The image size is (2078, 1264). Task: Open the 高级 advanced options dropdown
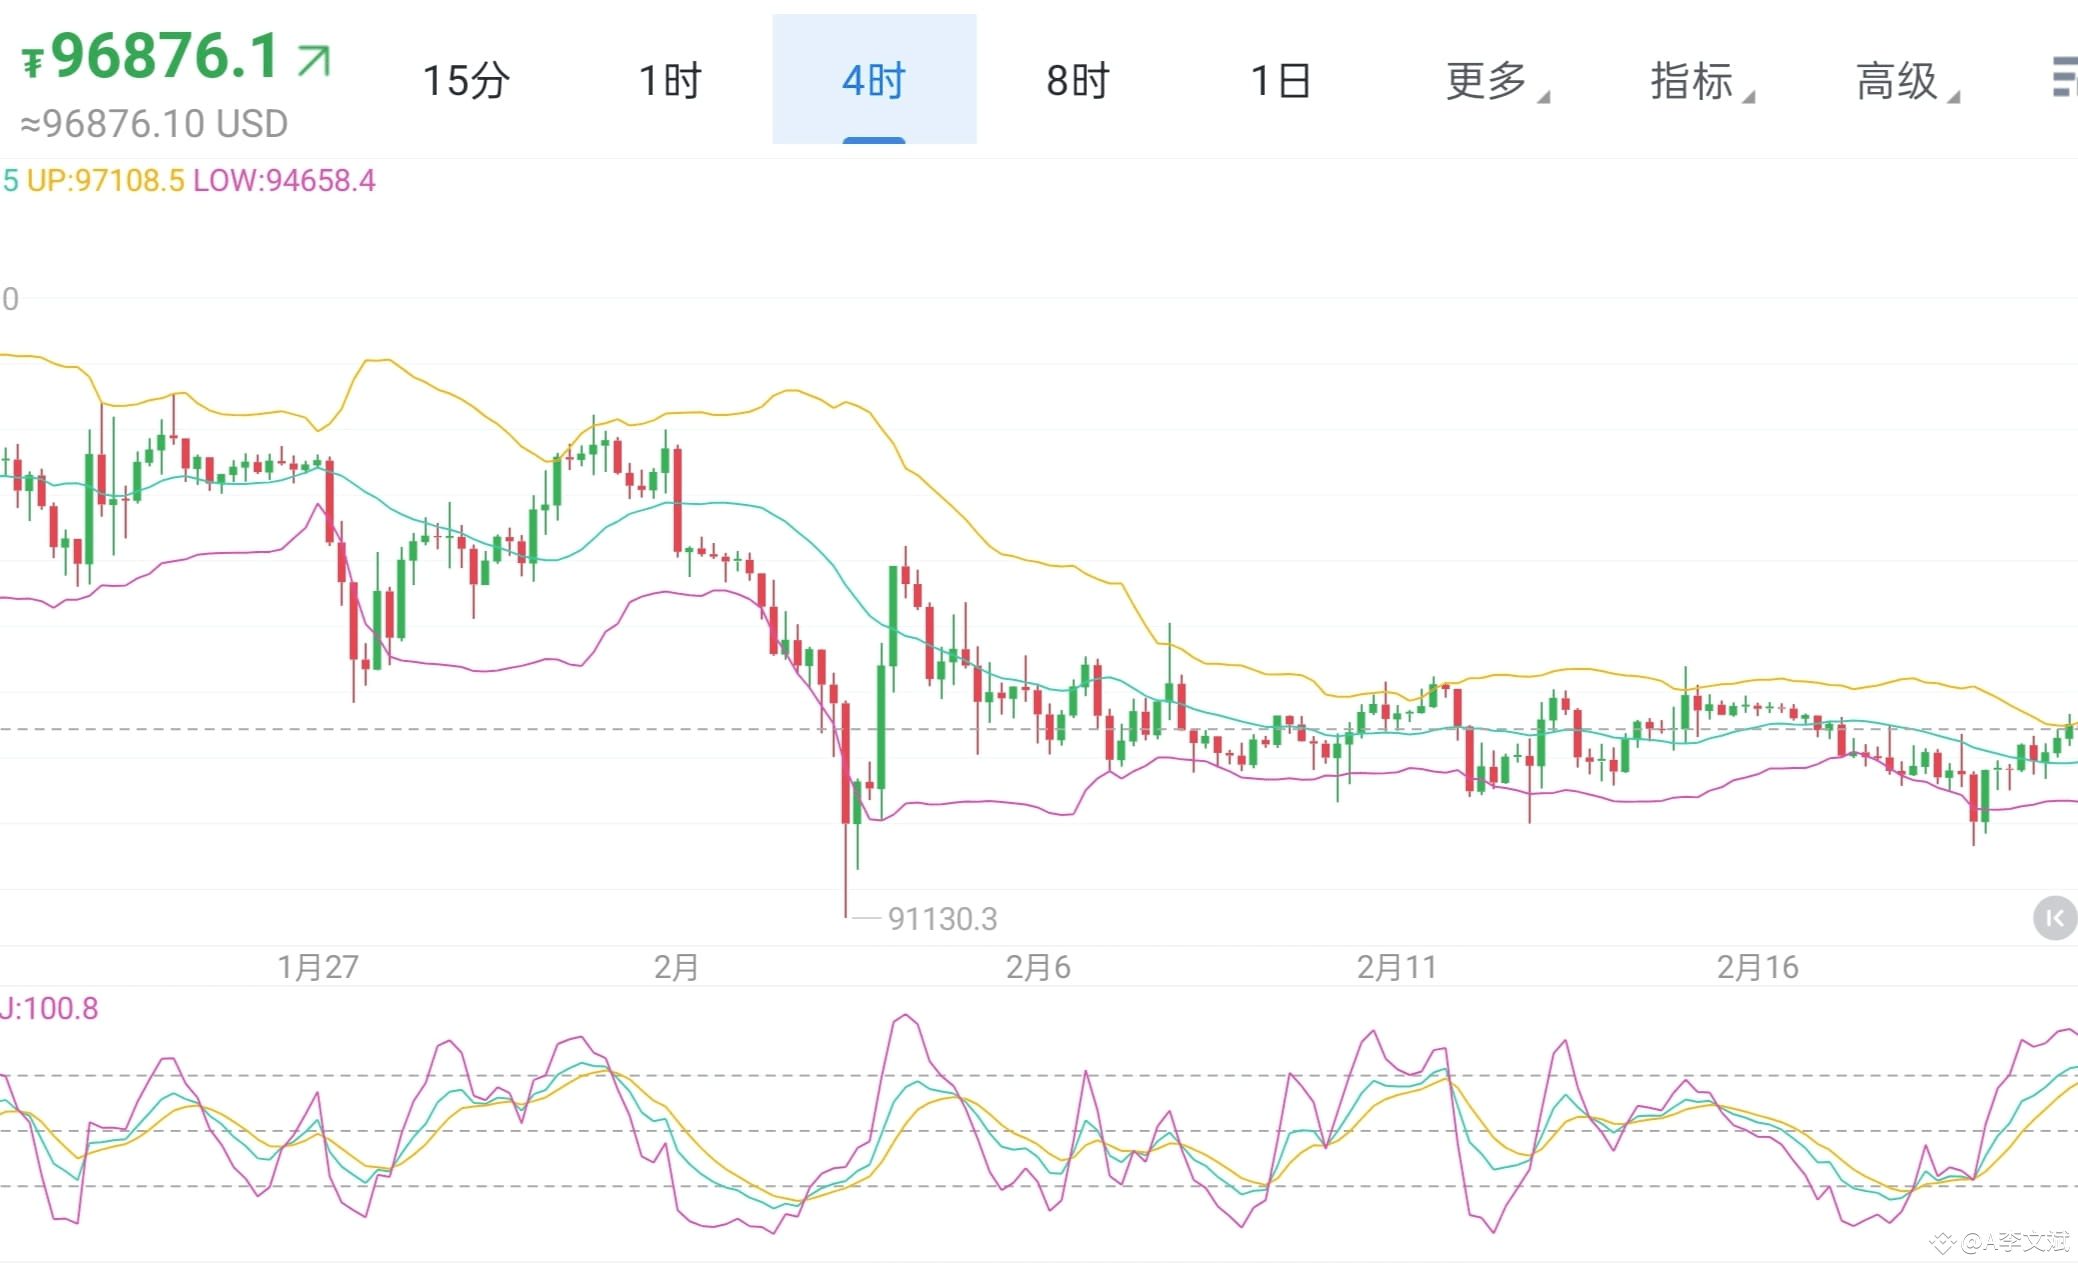[x=1907, y=80]
